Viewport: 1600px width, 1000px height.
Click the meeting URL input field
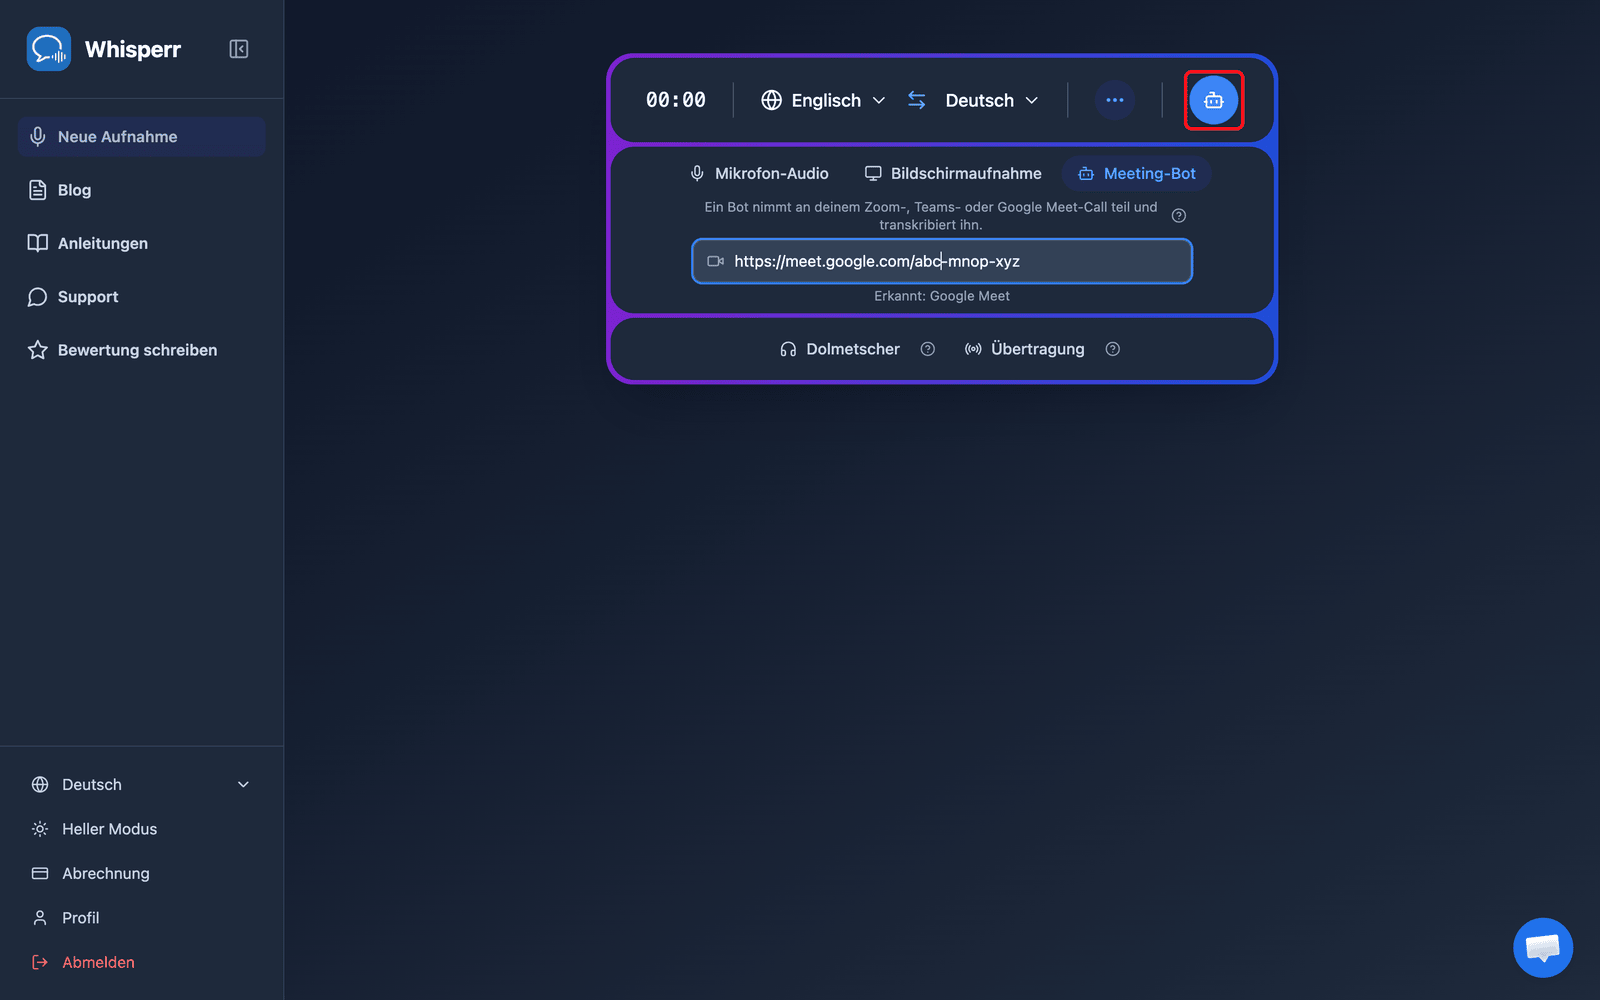click(x=942, y=261)
